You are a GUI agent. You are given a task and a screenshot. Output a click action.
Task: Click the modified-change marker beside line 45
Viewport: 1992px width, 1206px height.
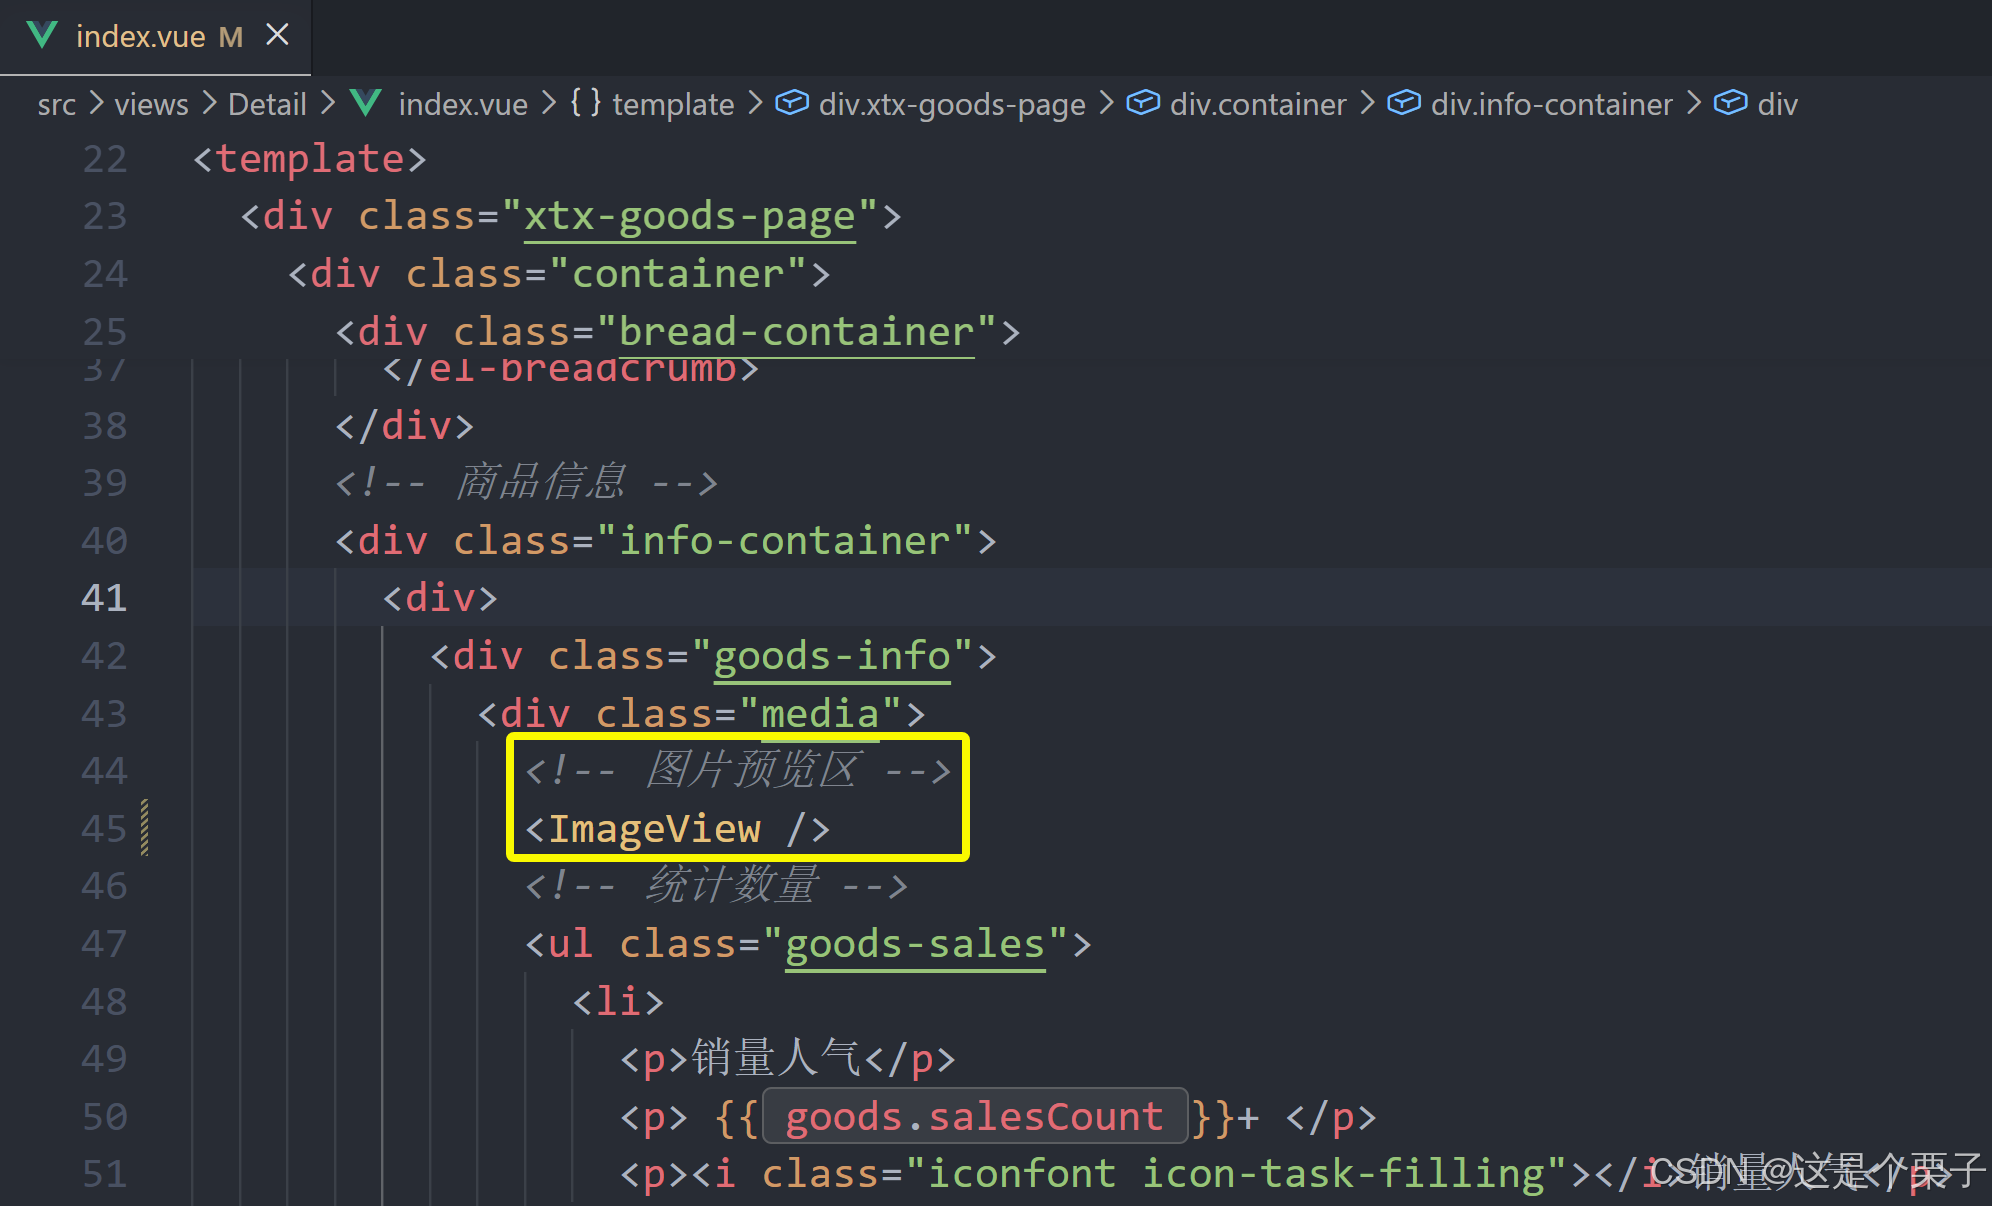click(145, 828)
